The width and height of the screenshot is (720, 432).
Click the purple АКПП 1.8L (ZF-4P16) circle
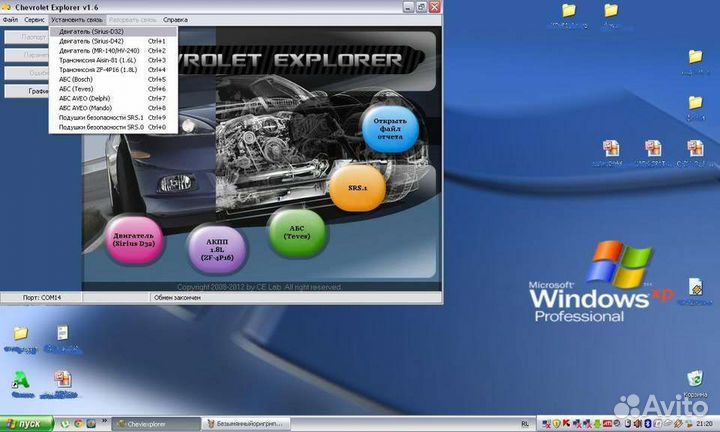click(x=217, y=246)
